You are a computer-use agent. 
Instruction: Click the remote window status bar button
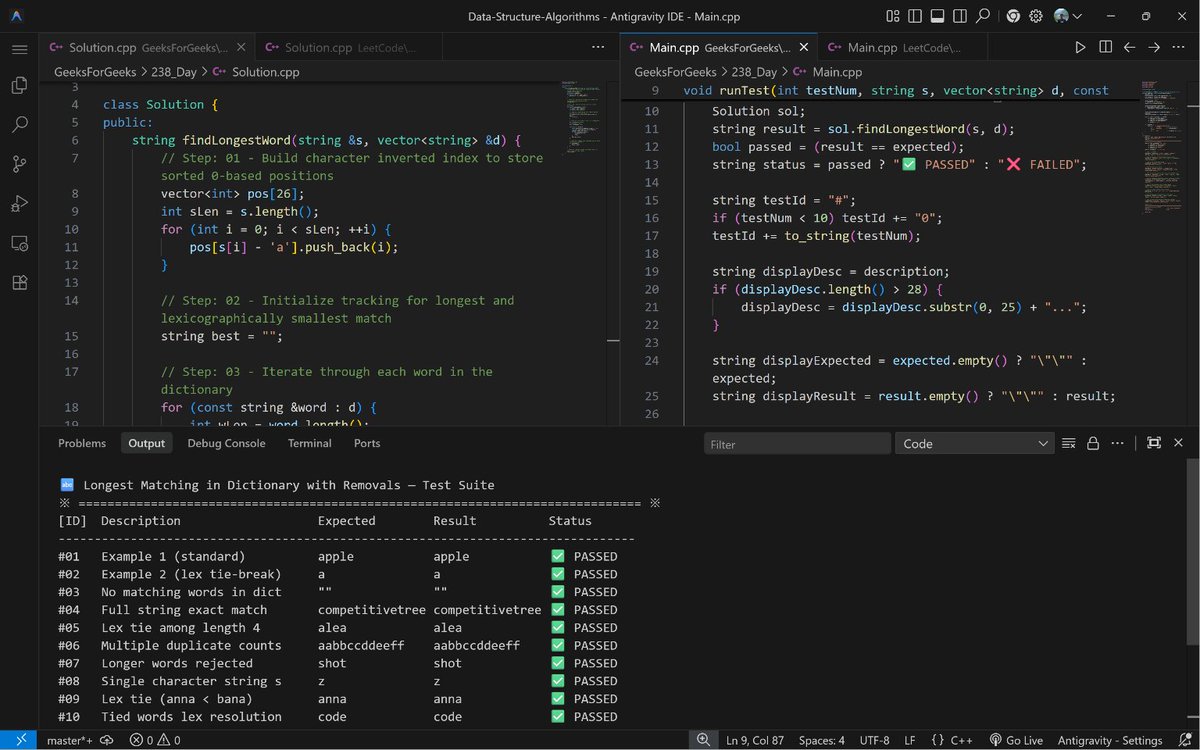(19, 740)
